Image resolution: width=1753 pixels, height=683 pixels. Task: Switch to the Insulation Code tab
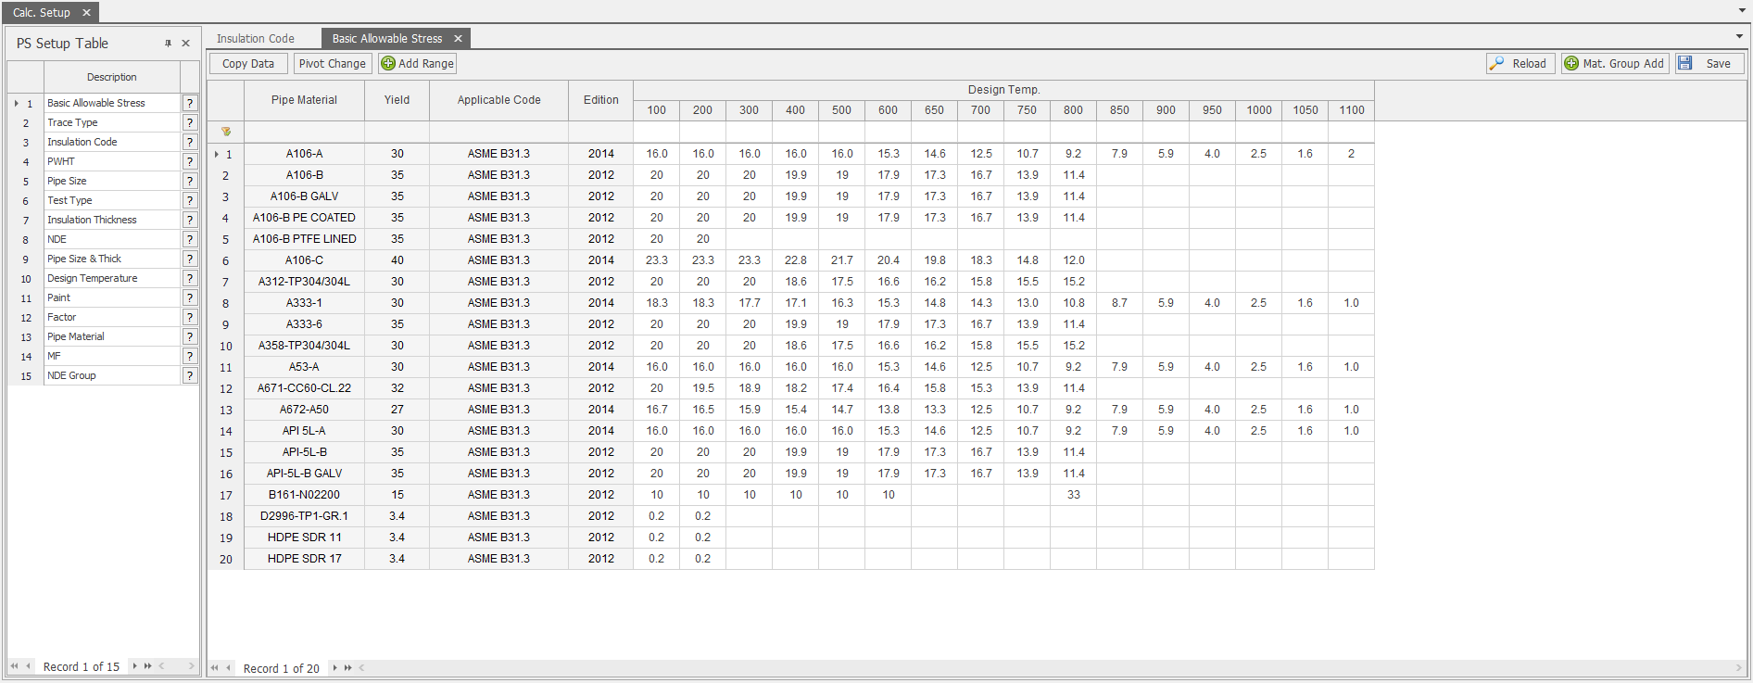[256, 39]
